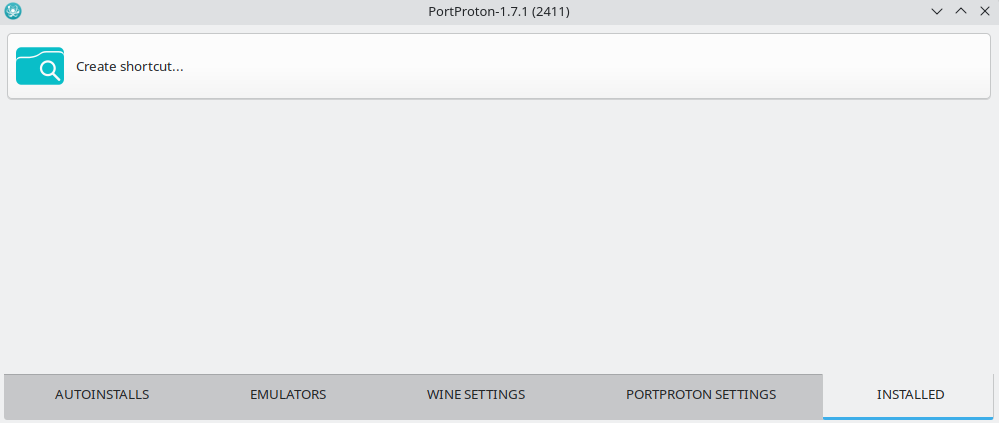Minimize the PortProton window
This screenshot has width=999, height=423.
[937, 11]
